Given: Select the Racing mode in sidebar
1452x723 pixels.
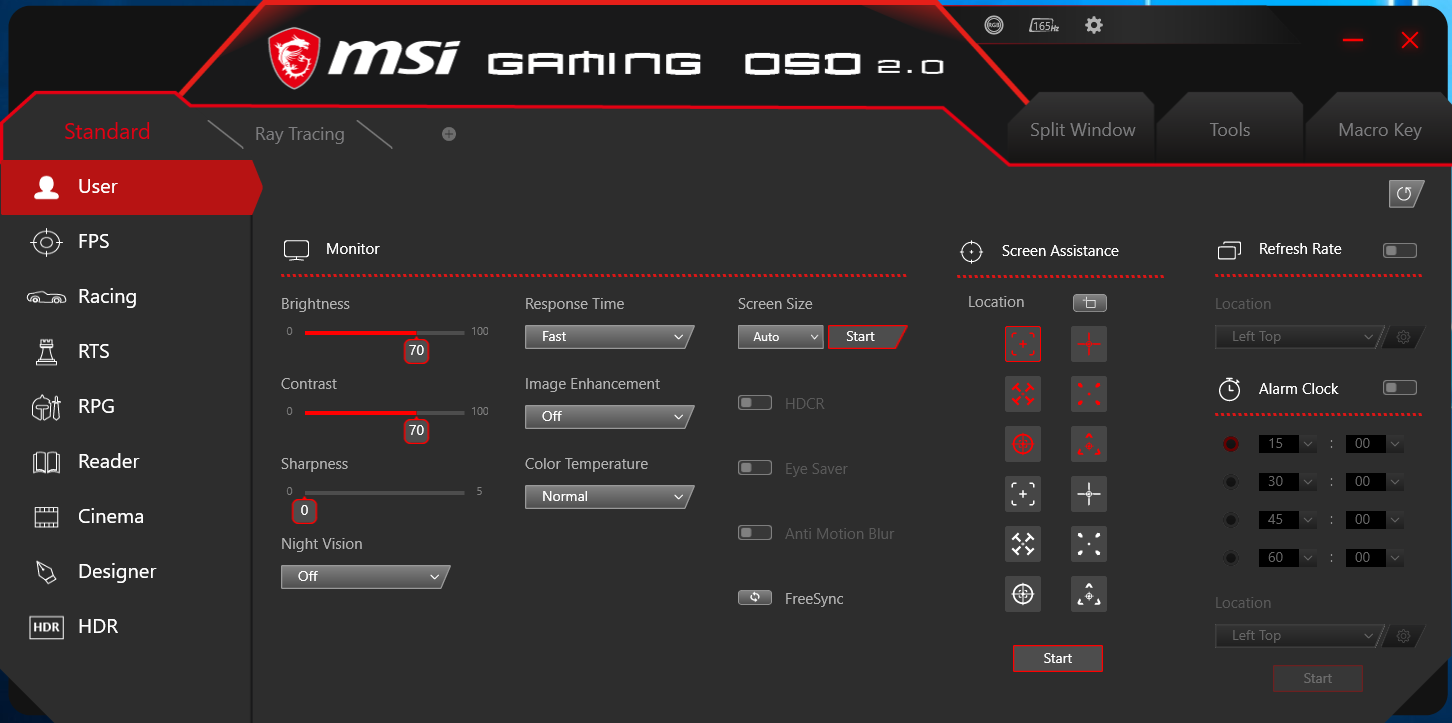Looking at the screenshot, I should (125, 297).
